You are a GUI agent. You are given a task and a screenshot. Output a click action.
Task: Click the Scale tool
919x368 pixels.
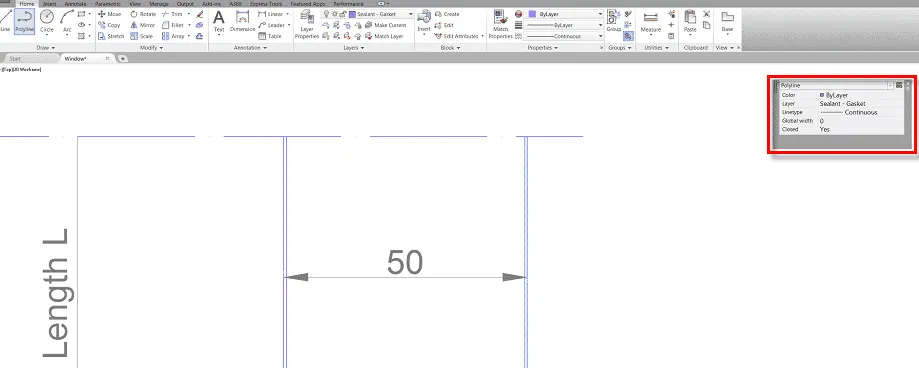[x=141, y=36]
